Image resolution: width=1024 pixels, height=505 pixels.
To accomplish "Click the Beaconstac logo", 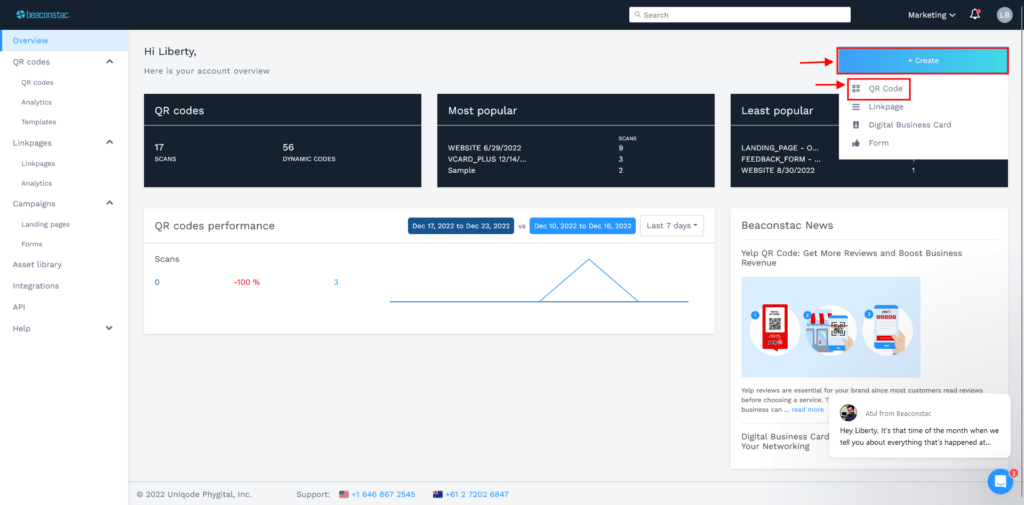I will (43, 14).
